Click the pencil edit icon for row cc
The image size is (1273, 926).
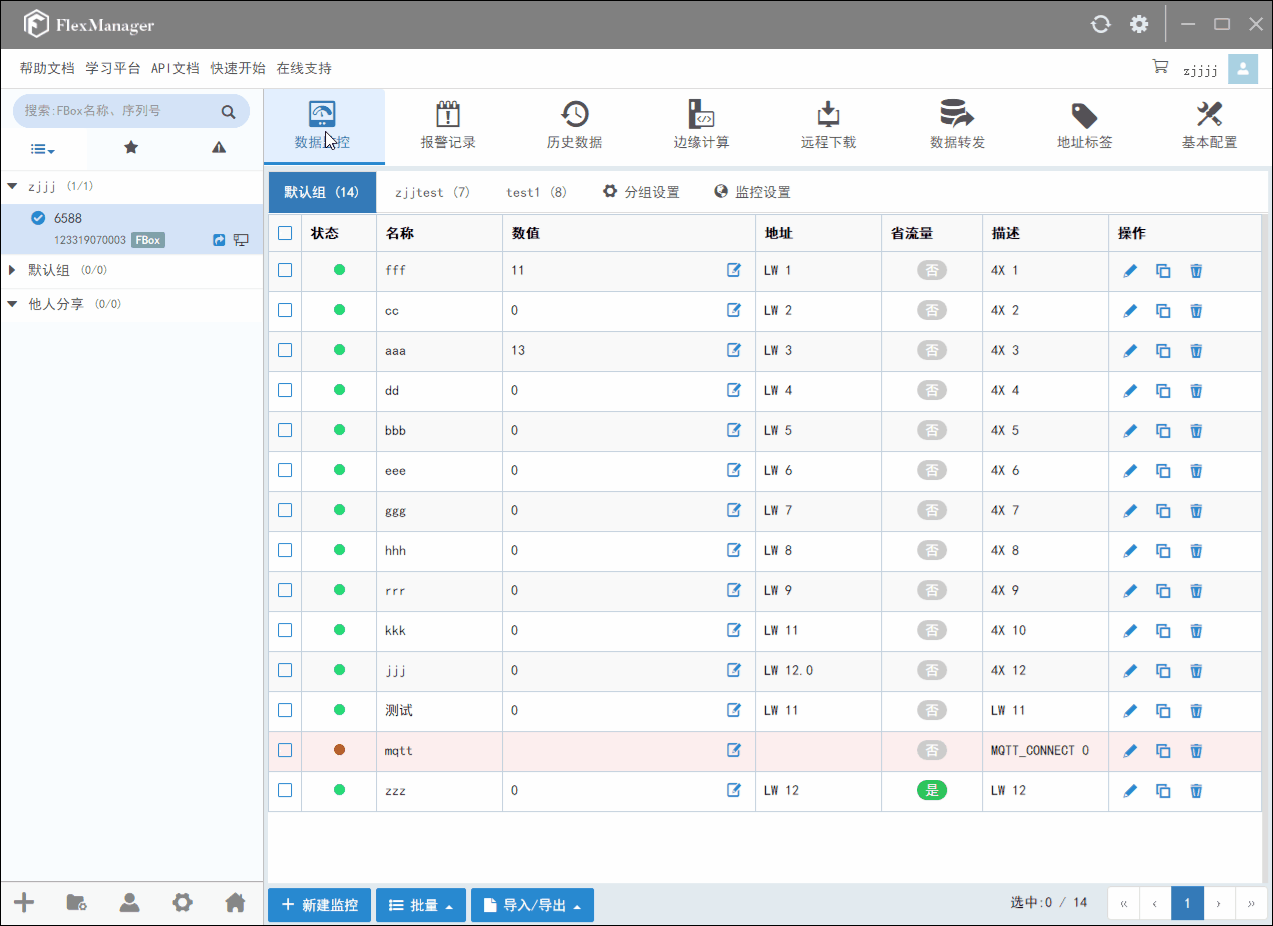(1130, 311)
